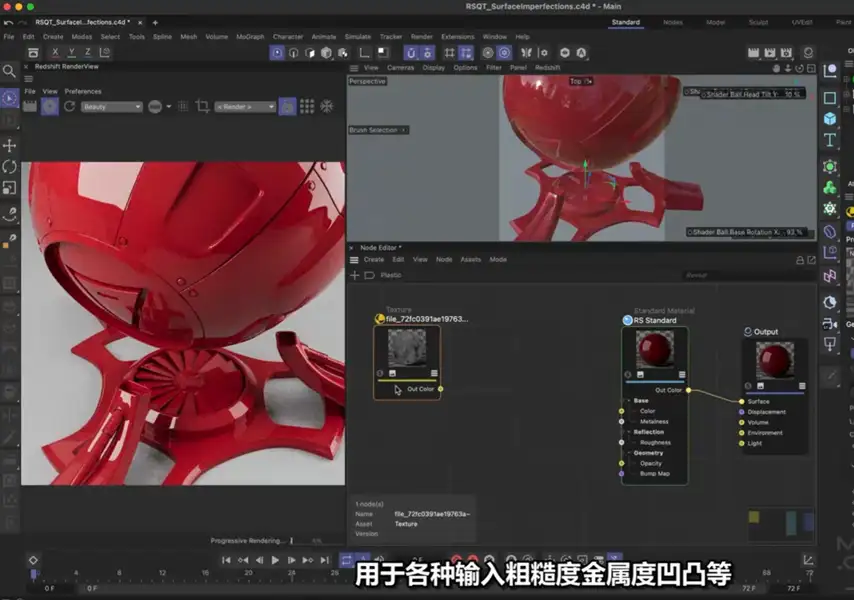
Task: Click the snowflake icon in RenderView toolbar
Action: pyautogui.click(x=327, y=103)
